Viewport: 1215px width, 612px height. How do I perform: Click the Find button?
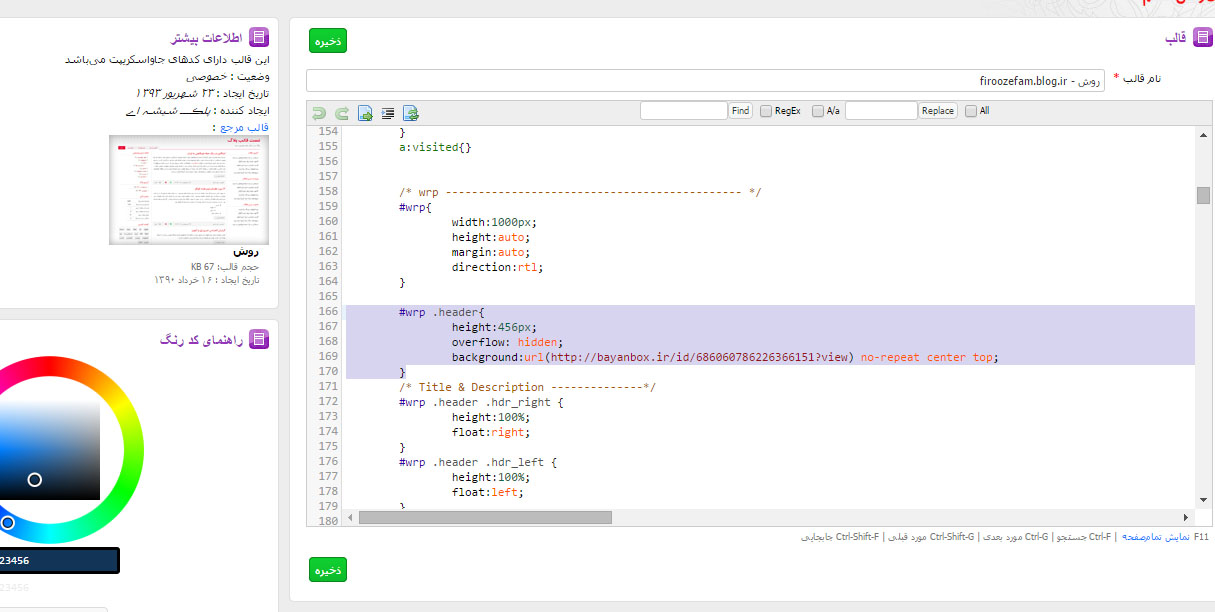(x=741, y=111)
